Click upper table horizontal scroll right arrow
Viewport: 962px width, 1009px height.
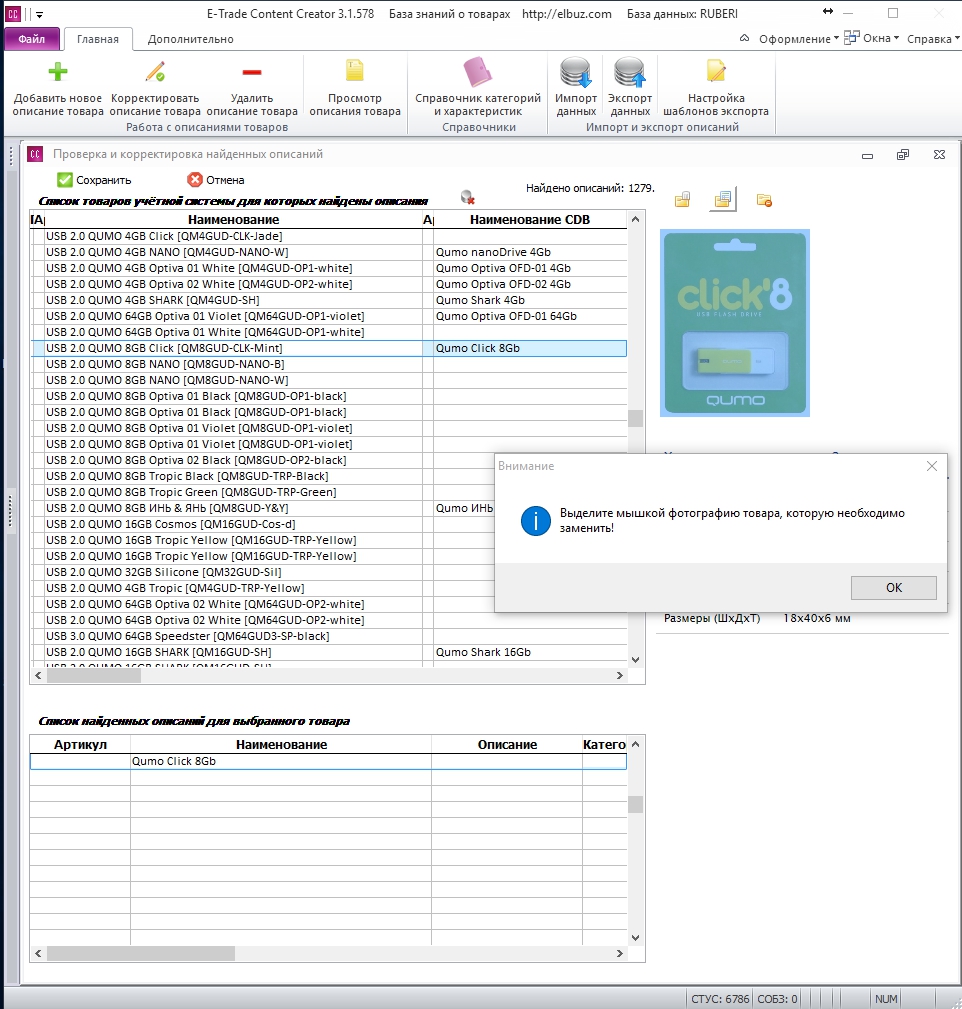[620, 675]
